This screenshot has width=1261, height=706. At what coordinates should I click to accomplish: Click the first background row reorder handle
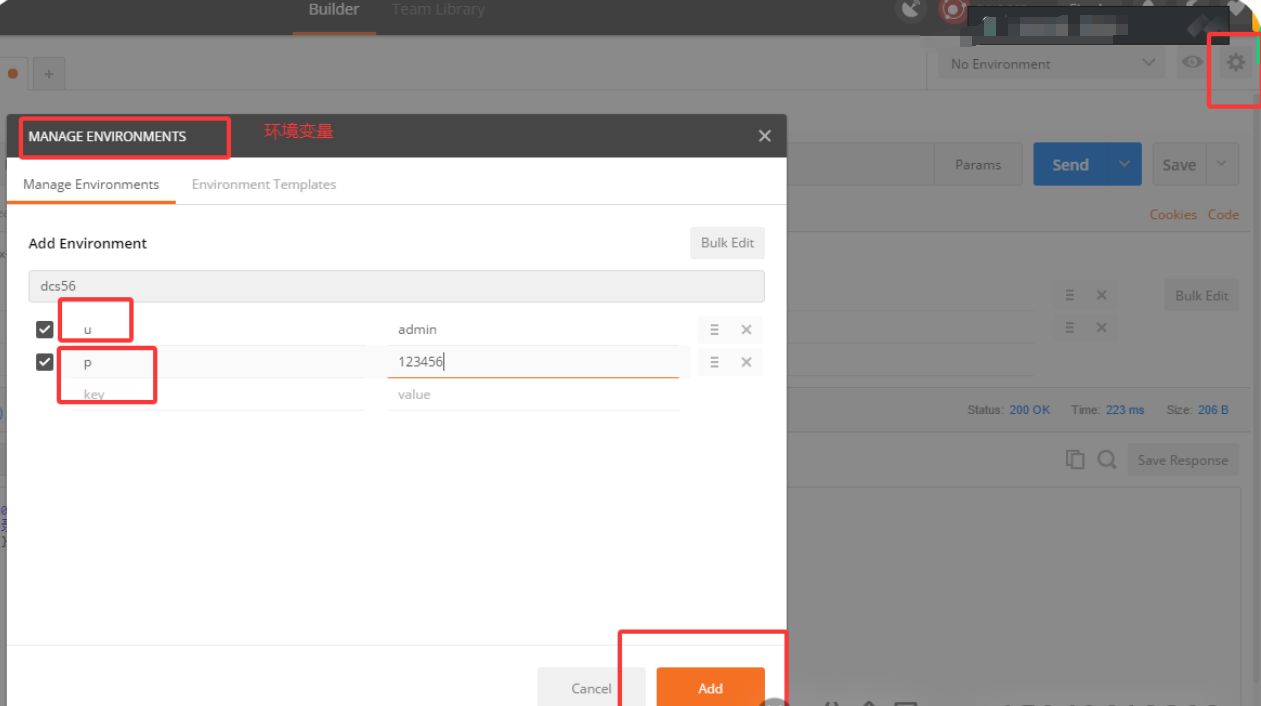coord(1070,296)
